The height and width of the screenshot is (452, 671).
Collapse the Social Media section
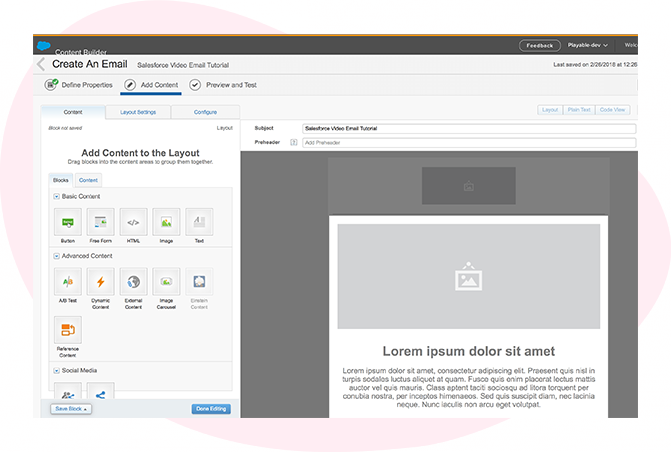57,369
